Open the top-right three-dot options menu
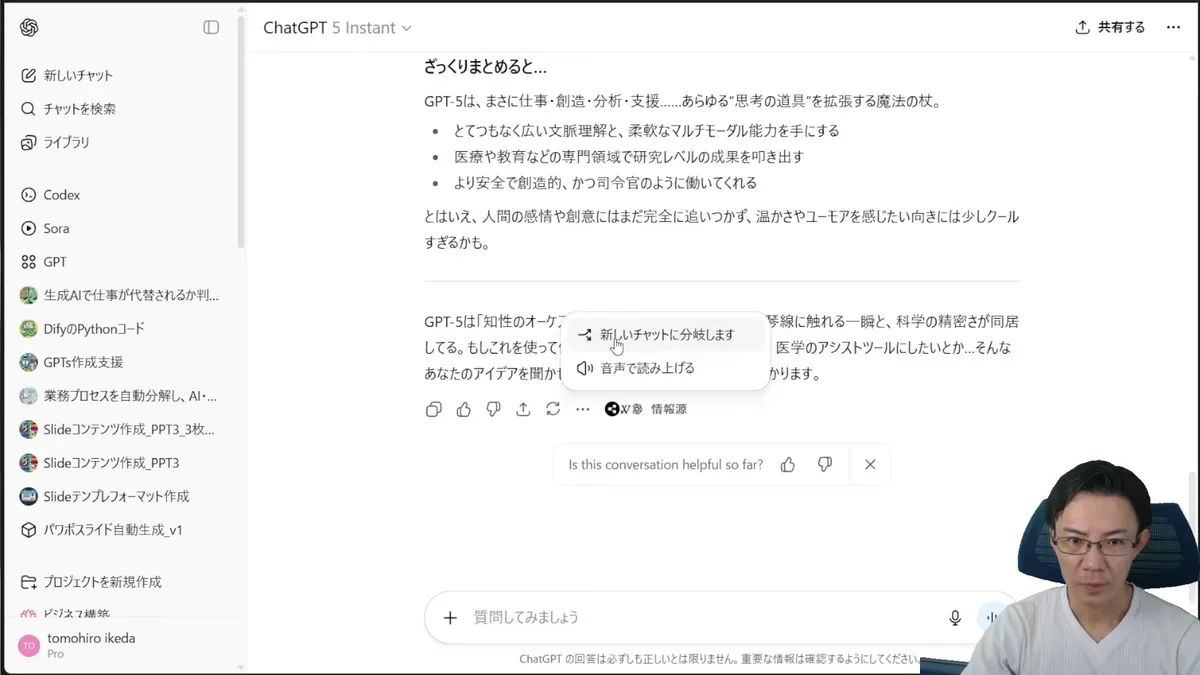The width and height of the screenshot is (1200, 675). [1174, 28]
